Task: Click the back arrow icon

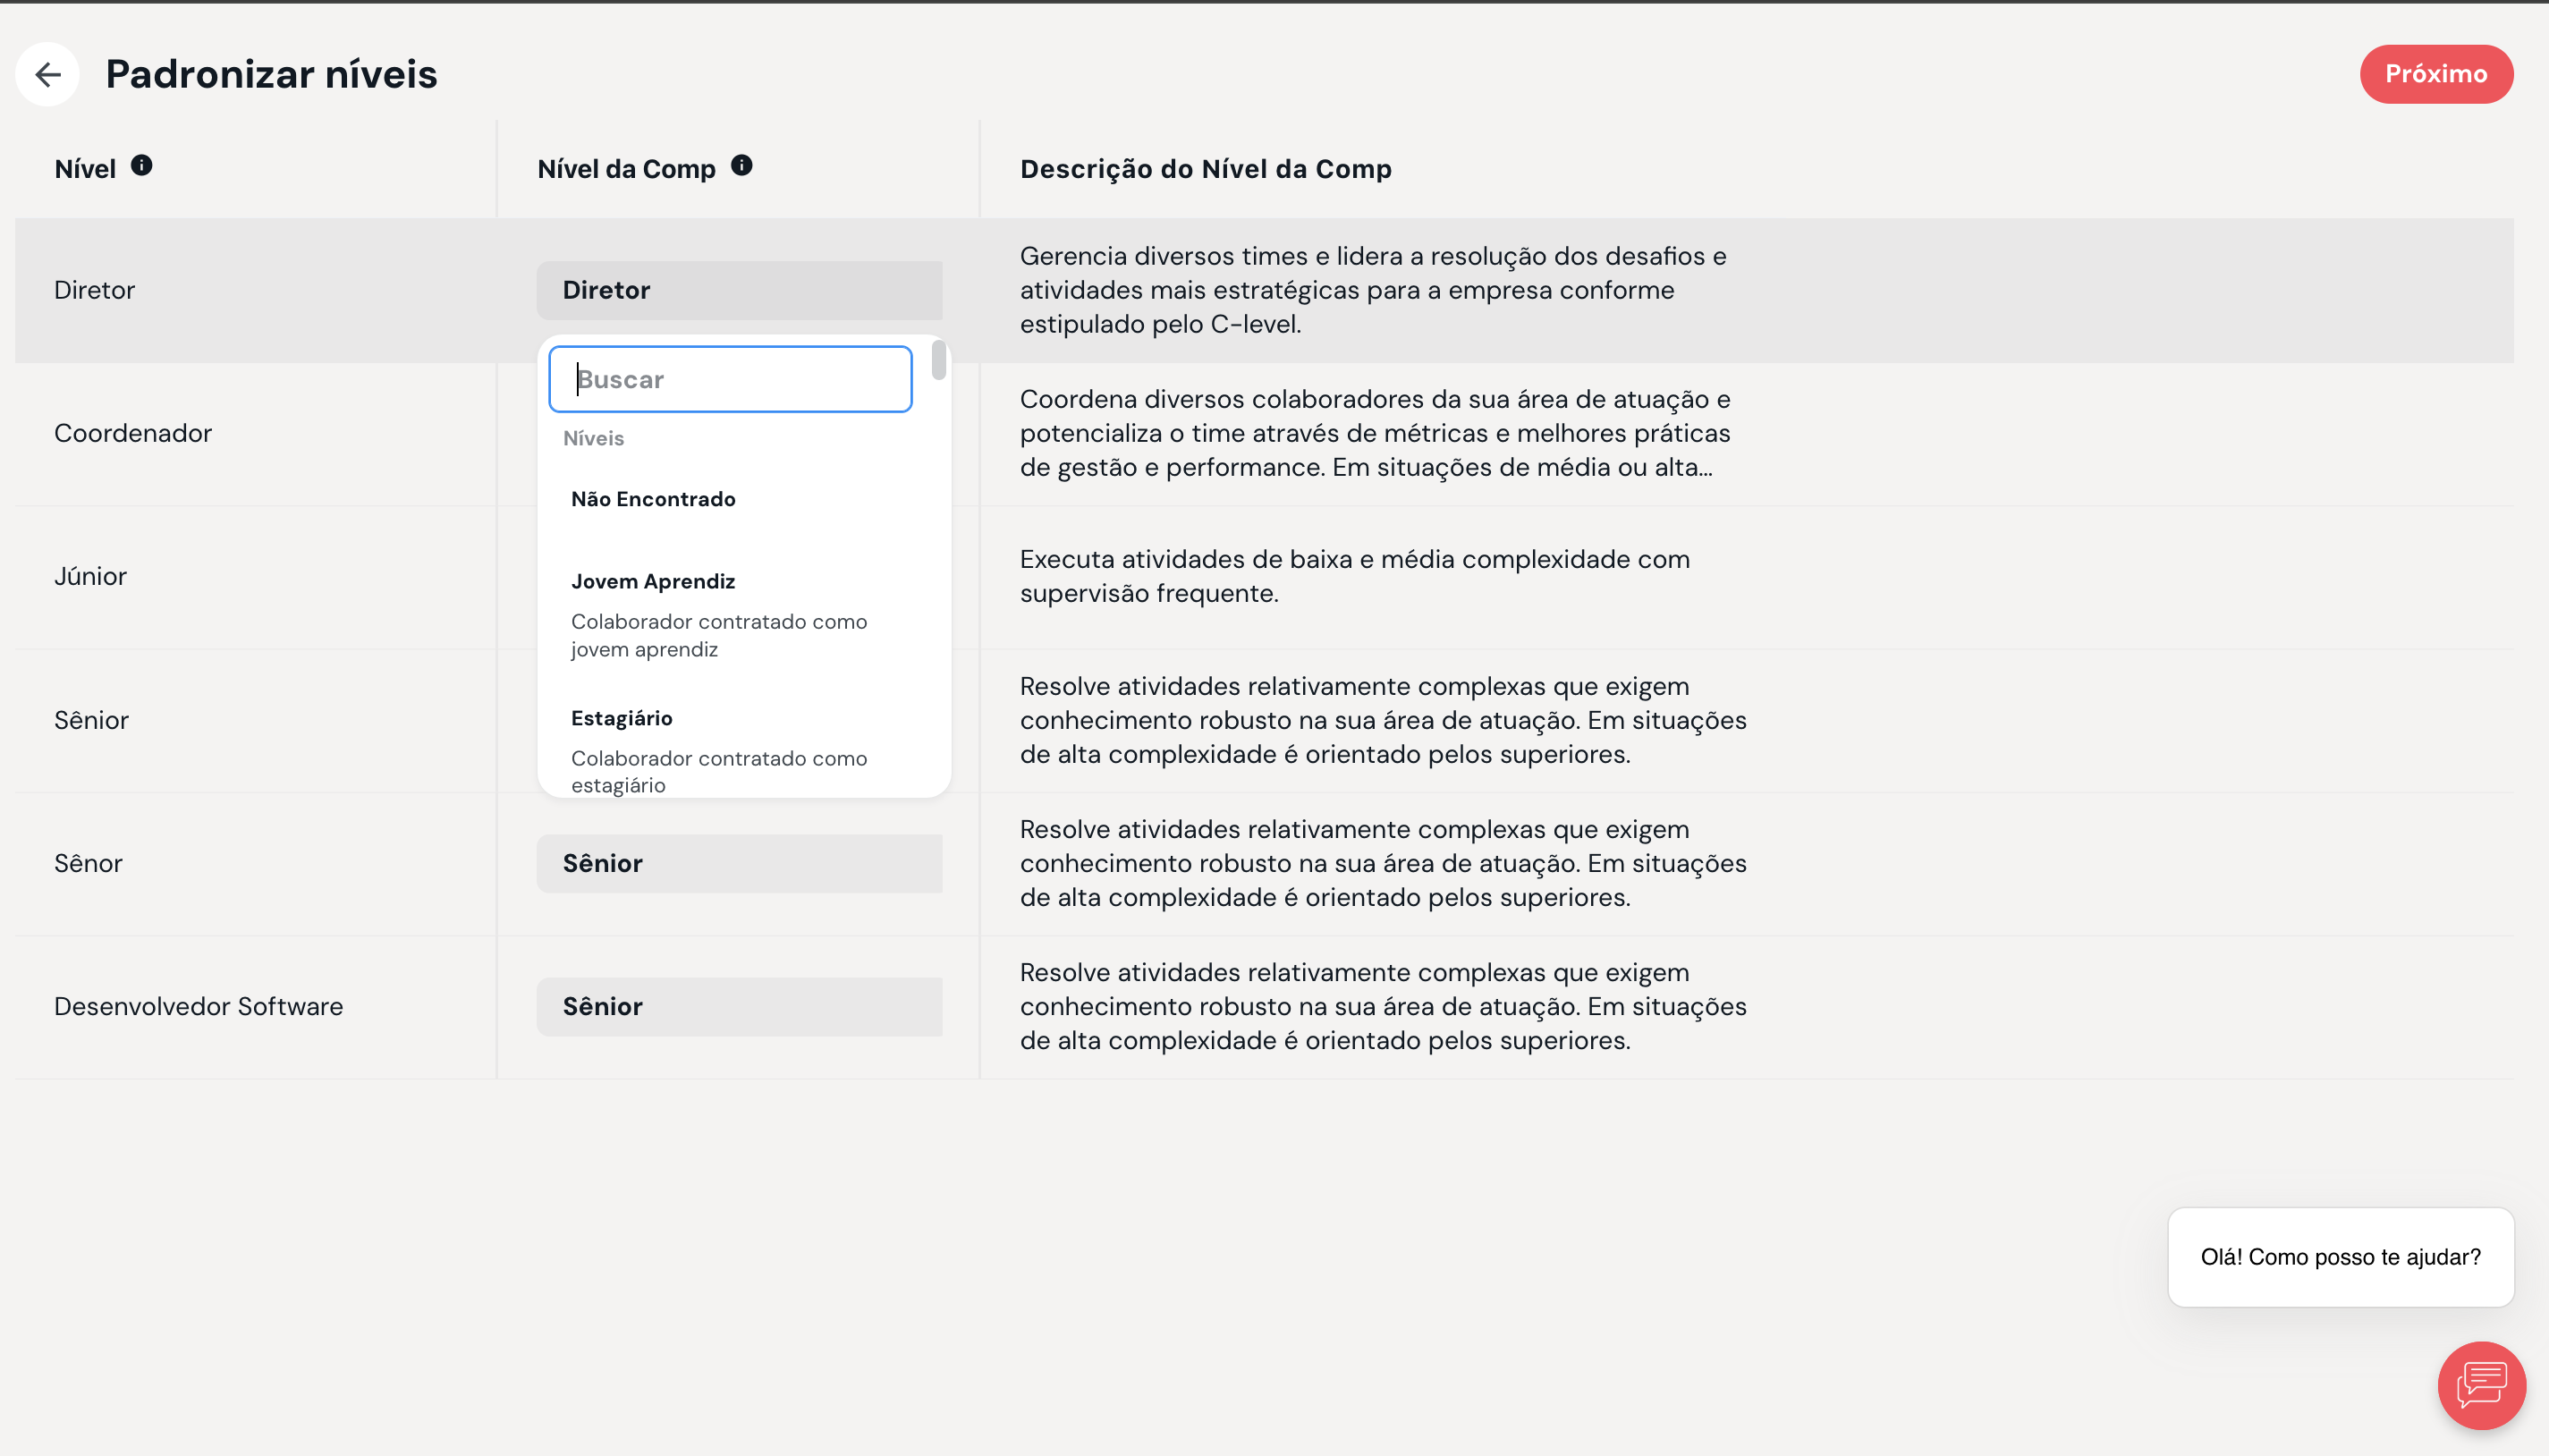Action: coord(47,74)
